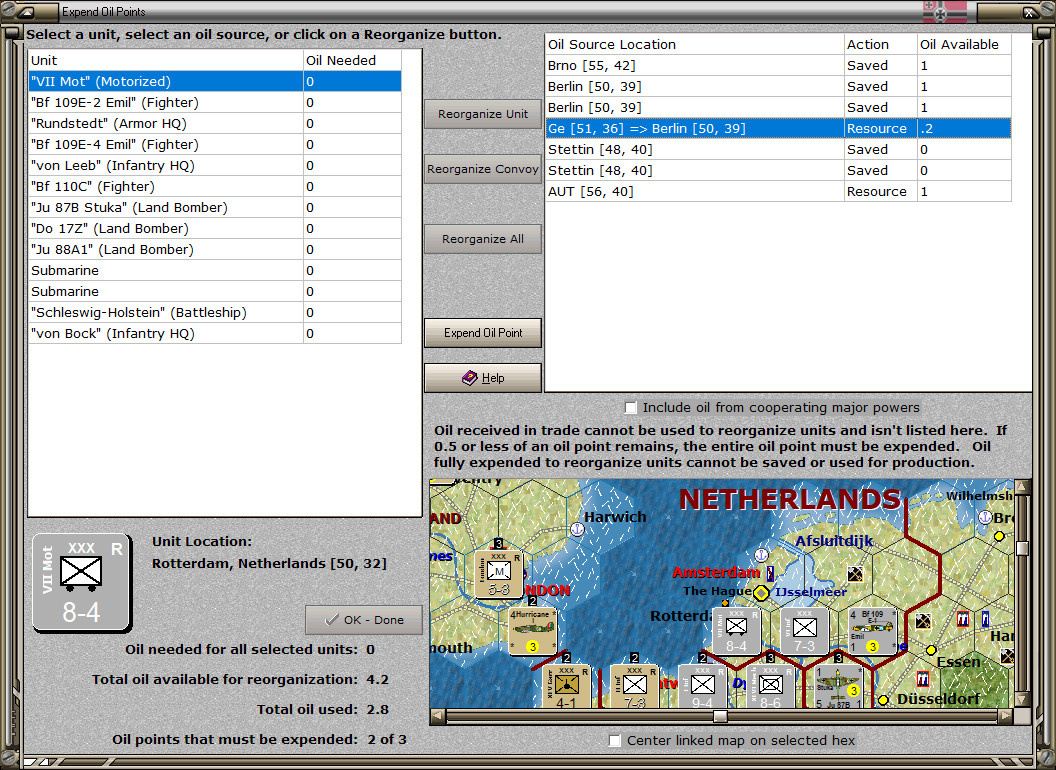Select "Ju 87B Stuka" (Land Bomber) row

(x=215, y=207)
